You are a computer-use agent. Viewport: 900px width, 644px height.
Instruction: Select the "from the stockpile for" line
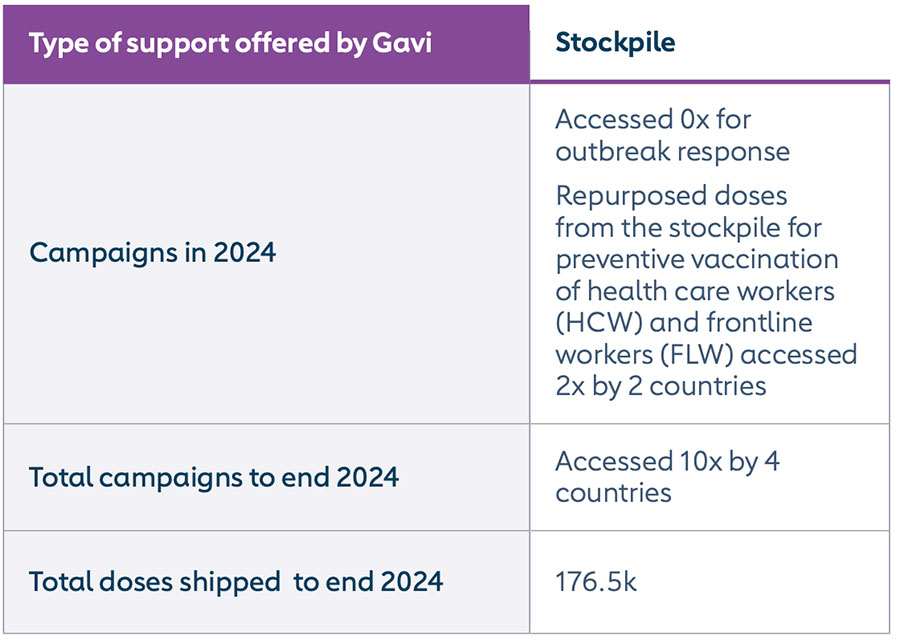688,227
